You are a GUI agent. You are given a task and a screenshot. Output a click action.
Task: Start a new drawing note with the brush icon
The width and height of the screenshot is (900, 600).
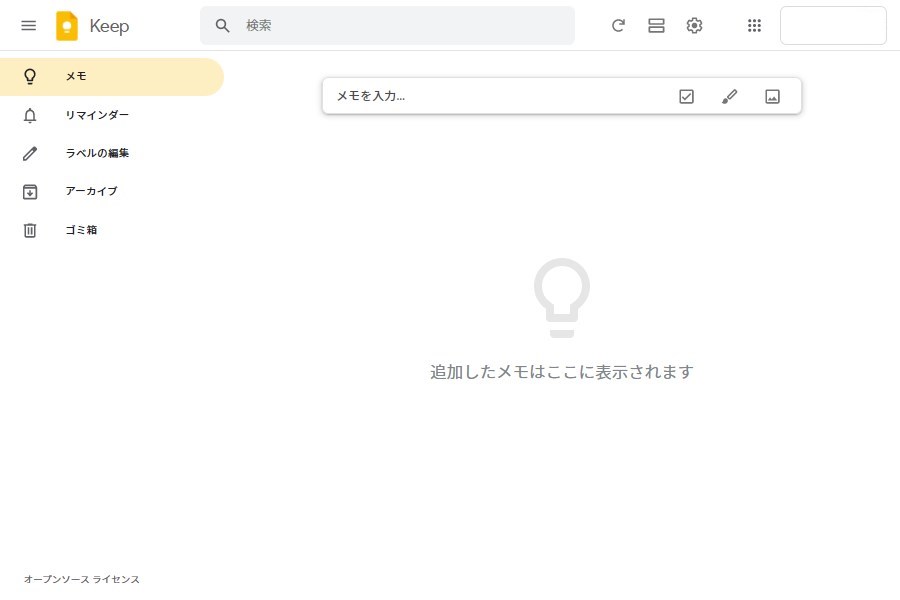coord(729,96)
